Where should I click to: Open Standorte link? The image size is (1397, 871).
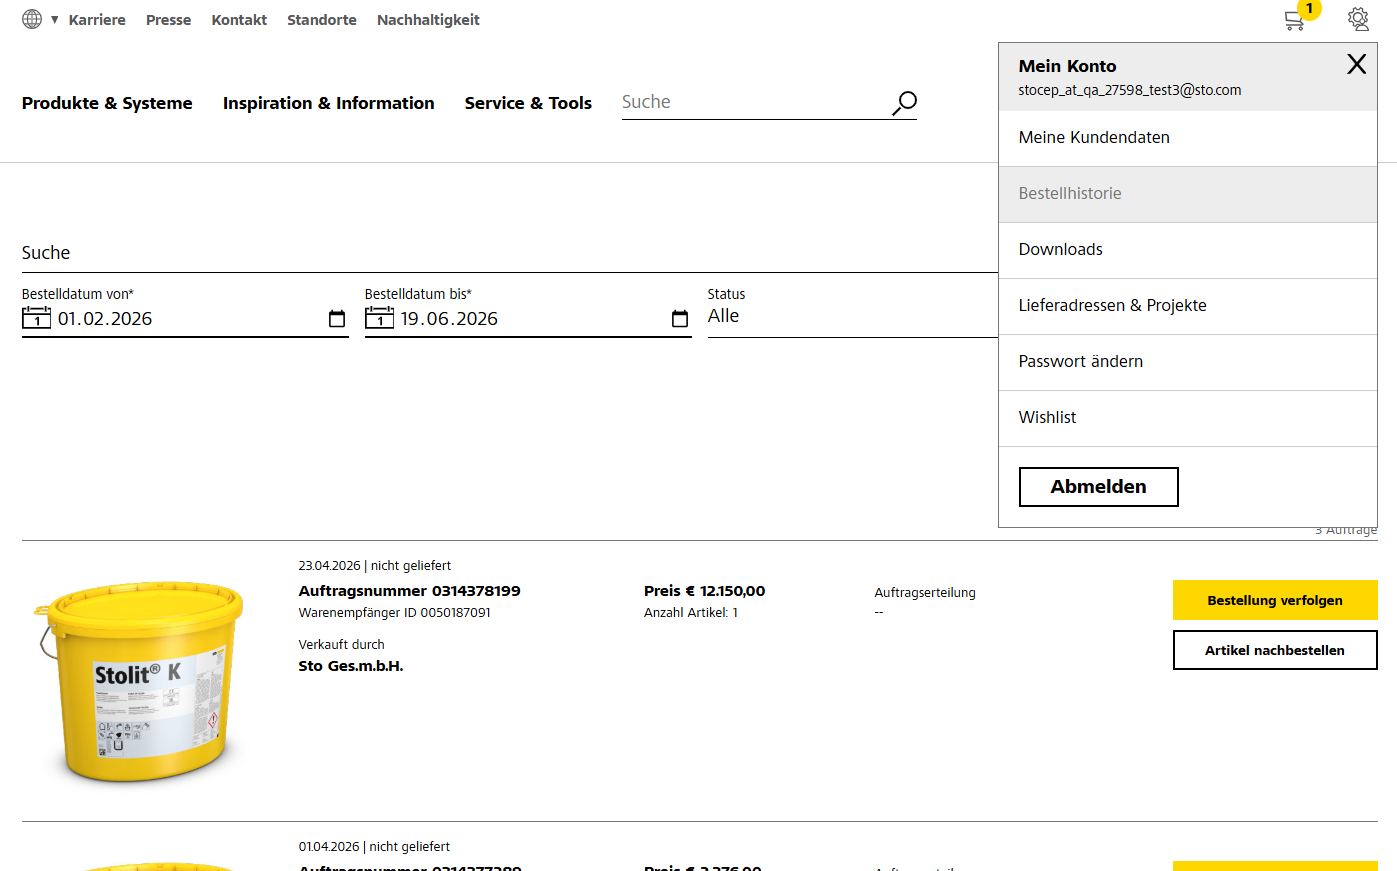(322, 20)
